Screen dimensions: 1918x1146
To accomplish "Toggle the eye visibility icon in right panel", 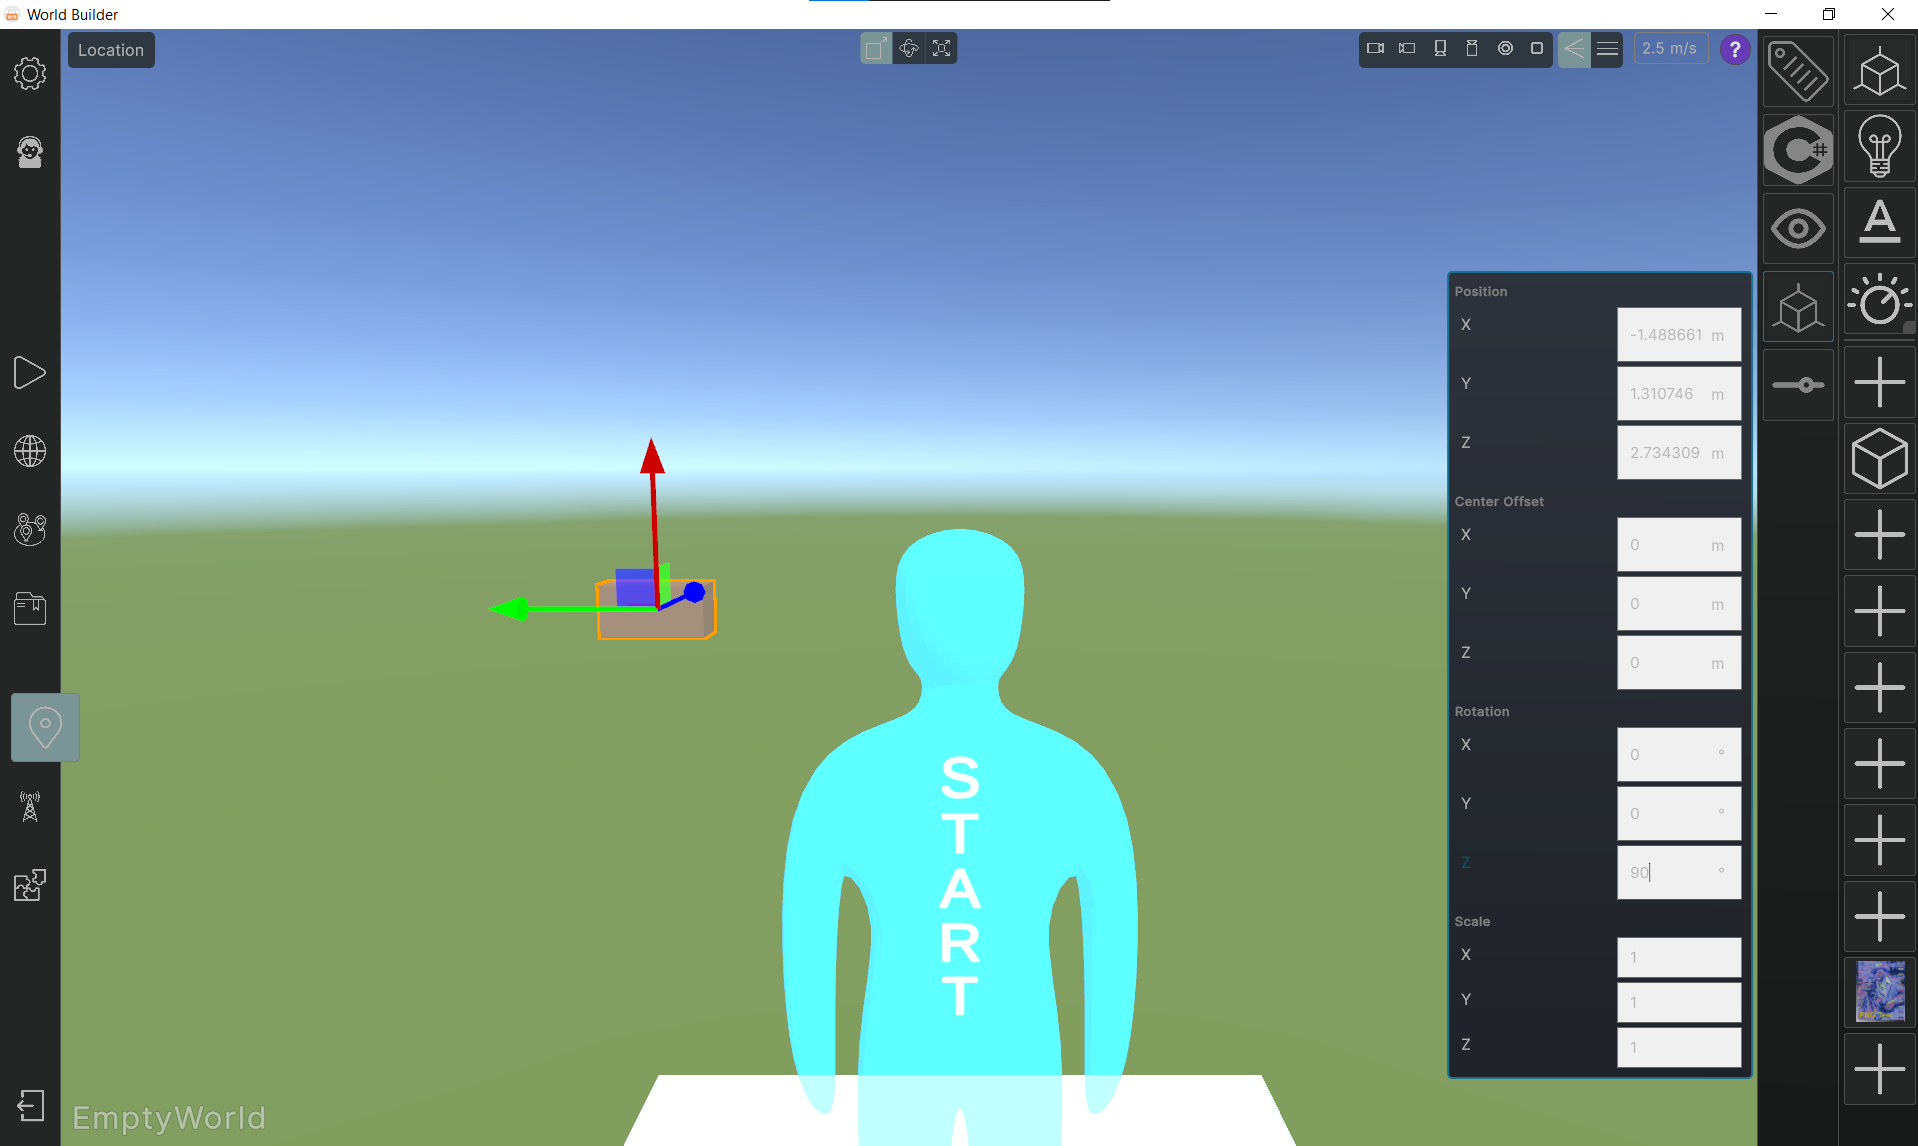I will [1797, 227].
